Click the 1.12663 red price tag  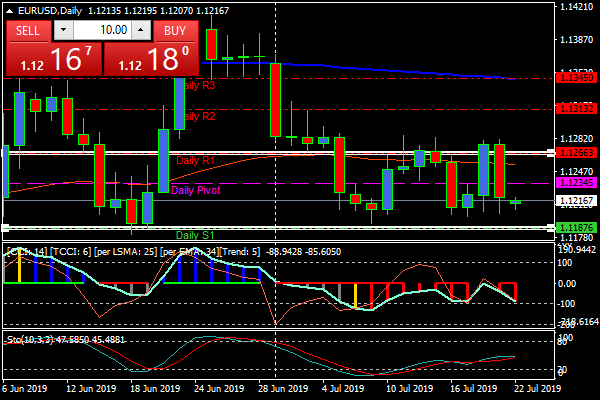coord(576,152)
